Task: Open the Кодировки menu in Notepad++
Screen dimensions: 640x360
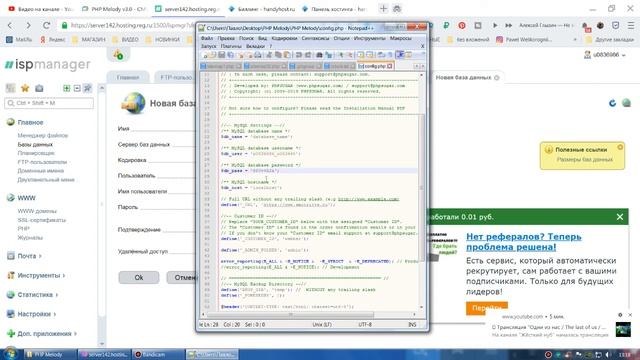Action: pyautogui.click(x=284, y=38)
